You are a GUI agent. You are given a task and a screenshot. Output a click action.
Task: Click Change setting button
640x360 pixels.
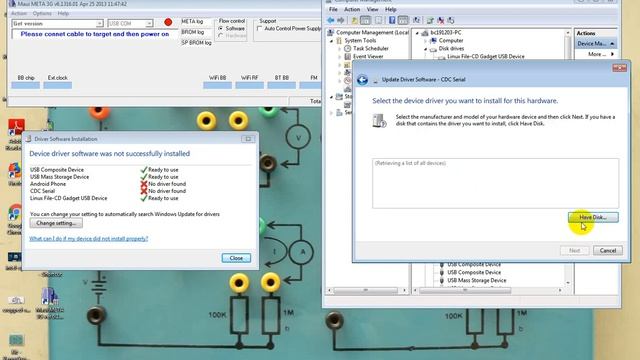(x=56, y=223)
